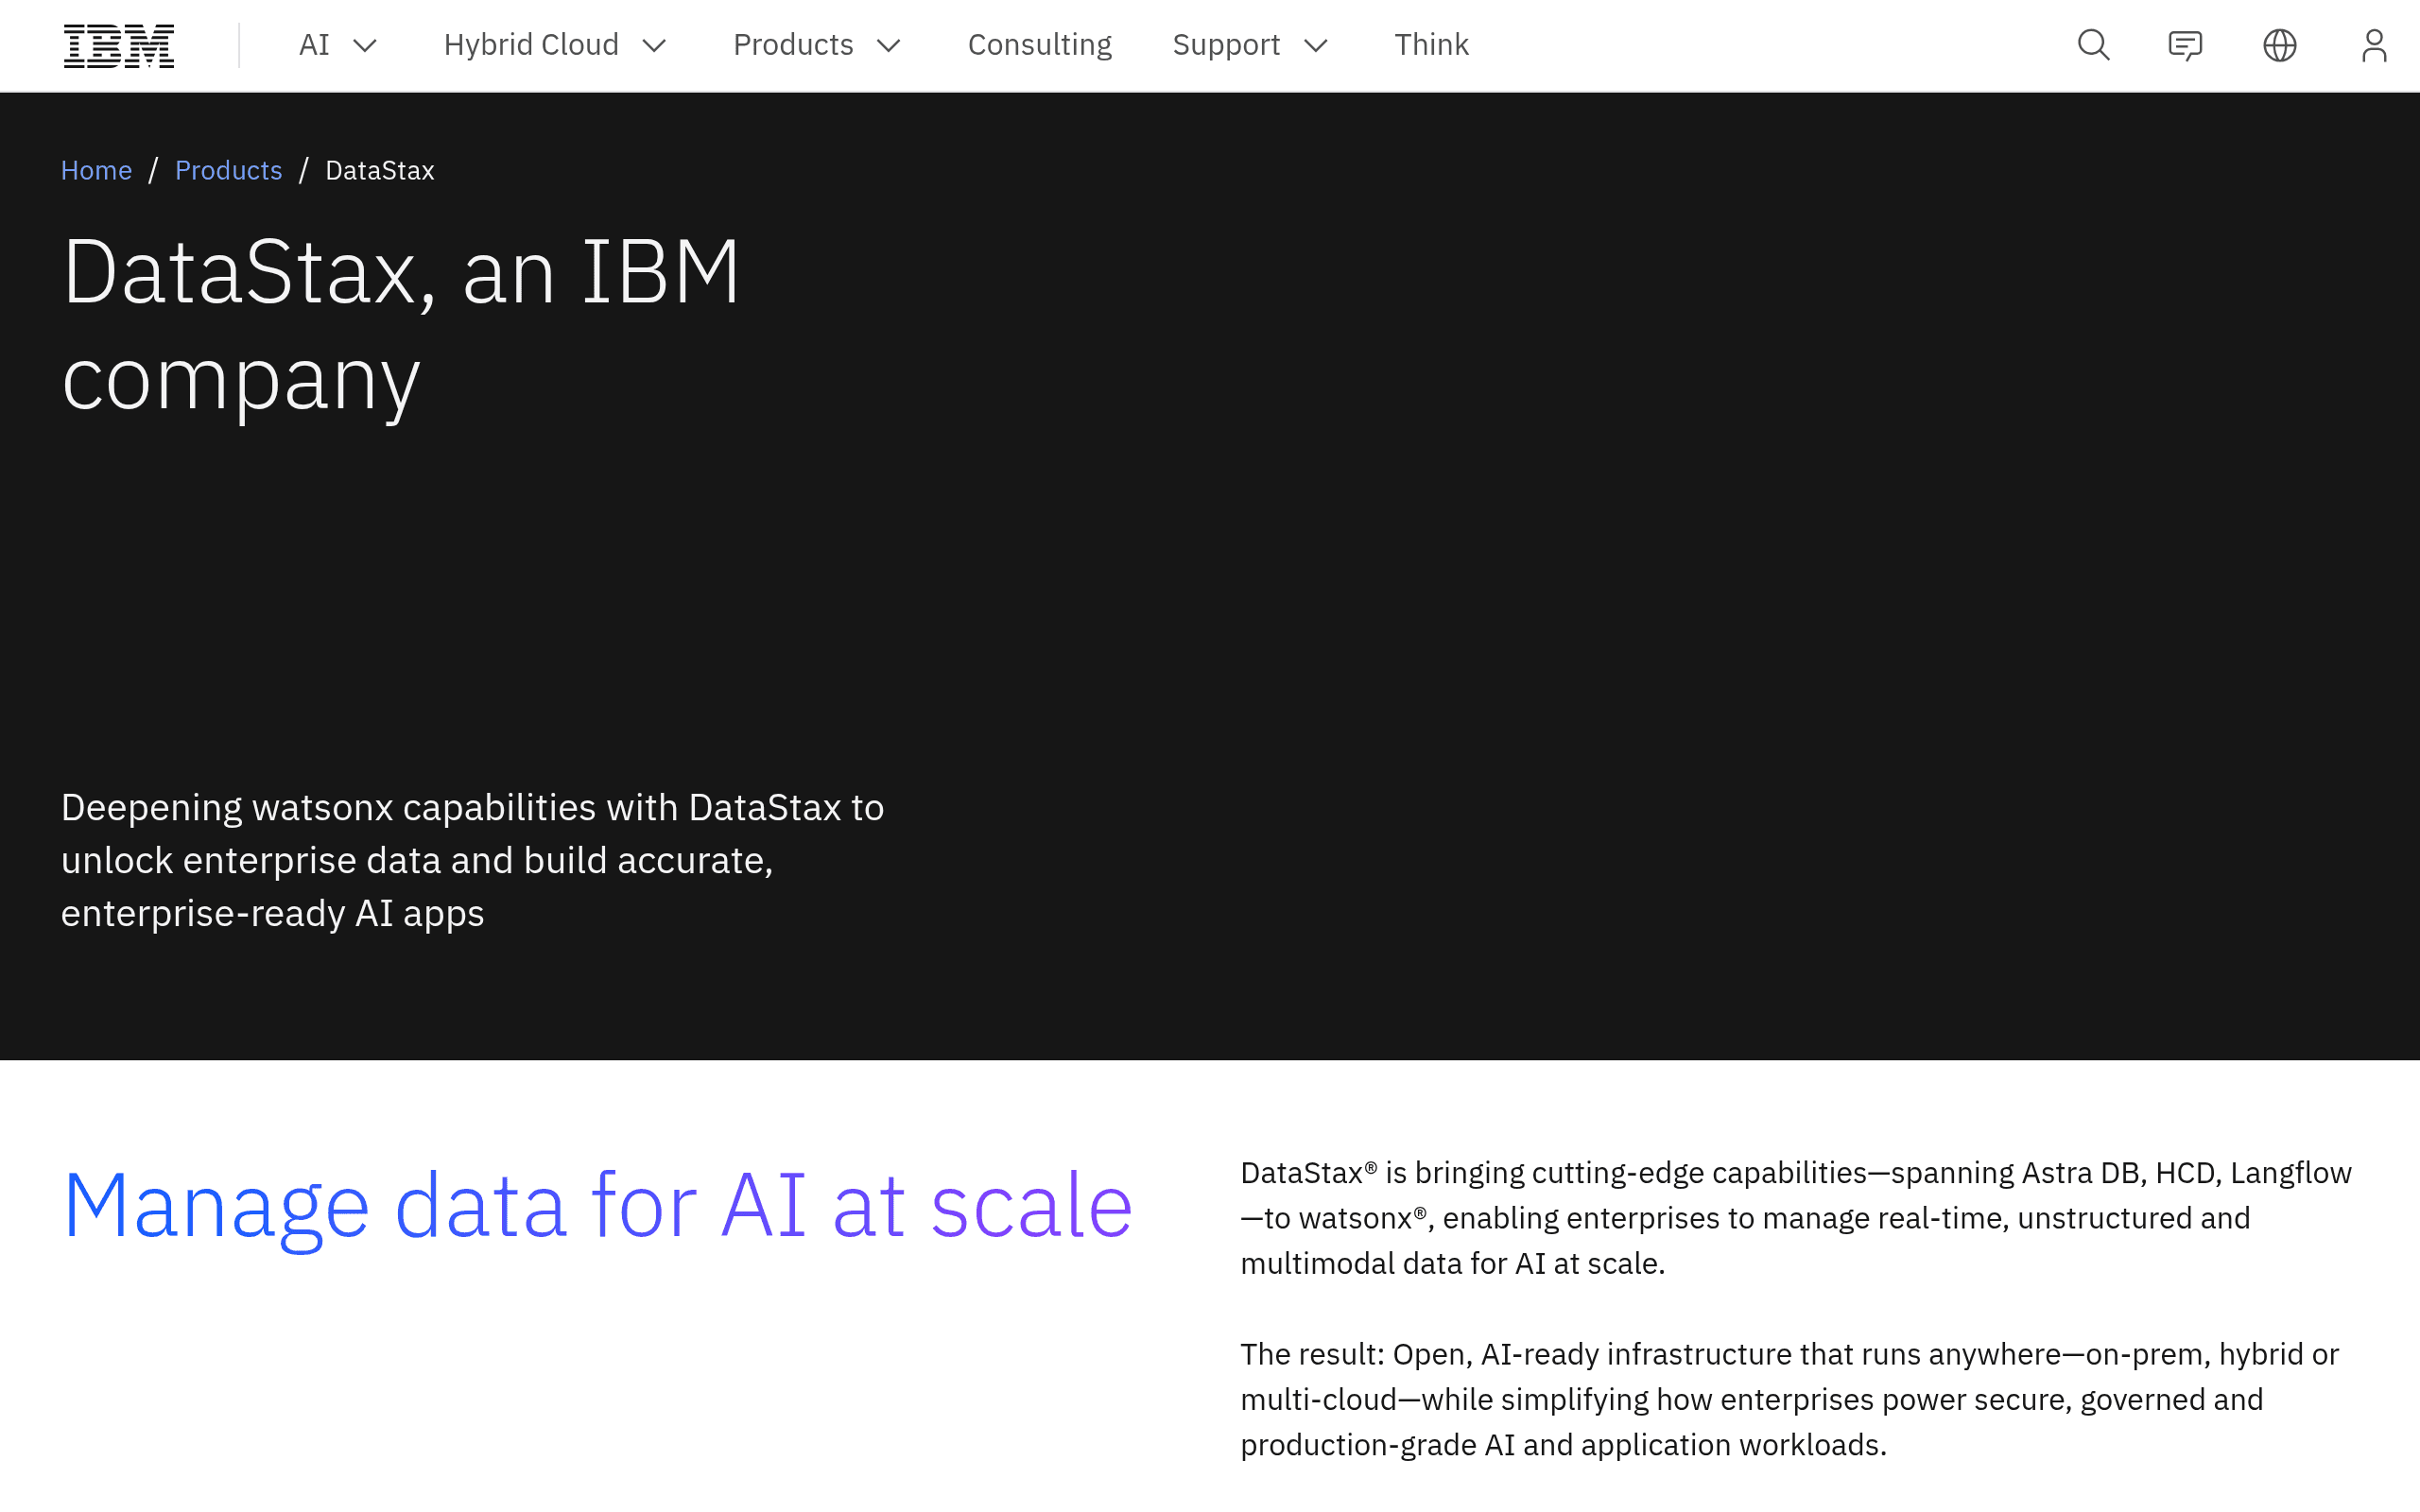The image size is (2420, 1512).
Task: Expand the Products navigation menu
Action: coord(817,45)
